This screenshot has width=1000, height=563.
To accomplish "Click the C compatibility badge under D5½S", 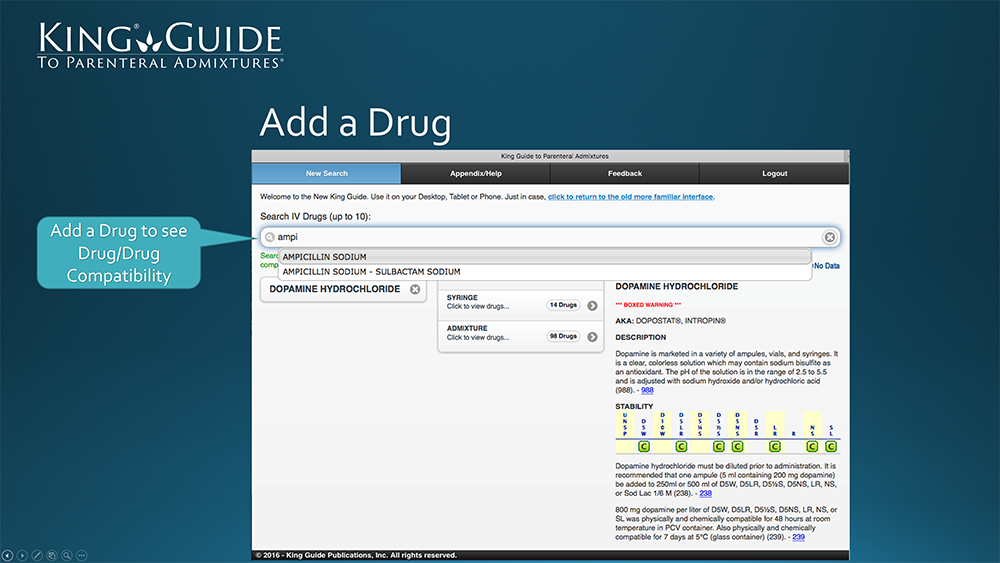I will click(719, 446).
